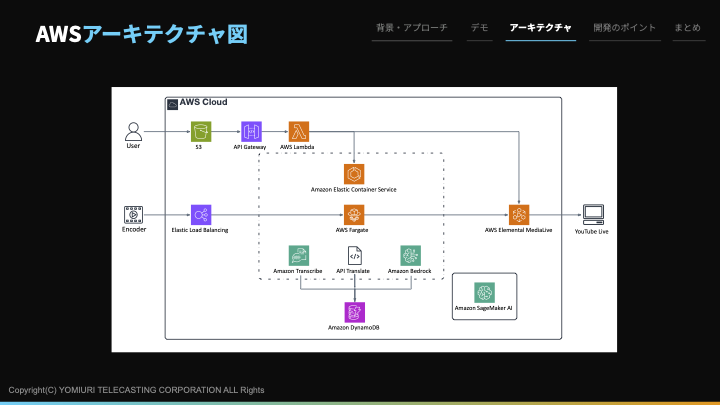Click the Encoder label text
Image resolution: width=720 pixels, height=405 pixels.
(x=134, y=229)
